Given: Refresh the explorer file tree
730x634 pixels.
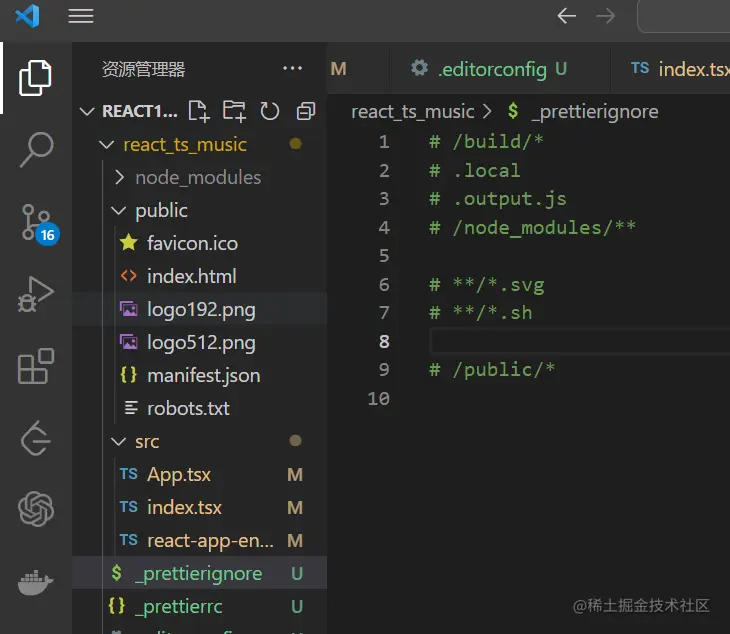Looking at the screenshot, I should 270,111.
